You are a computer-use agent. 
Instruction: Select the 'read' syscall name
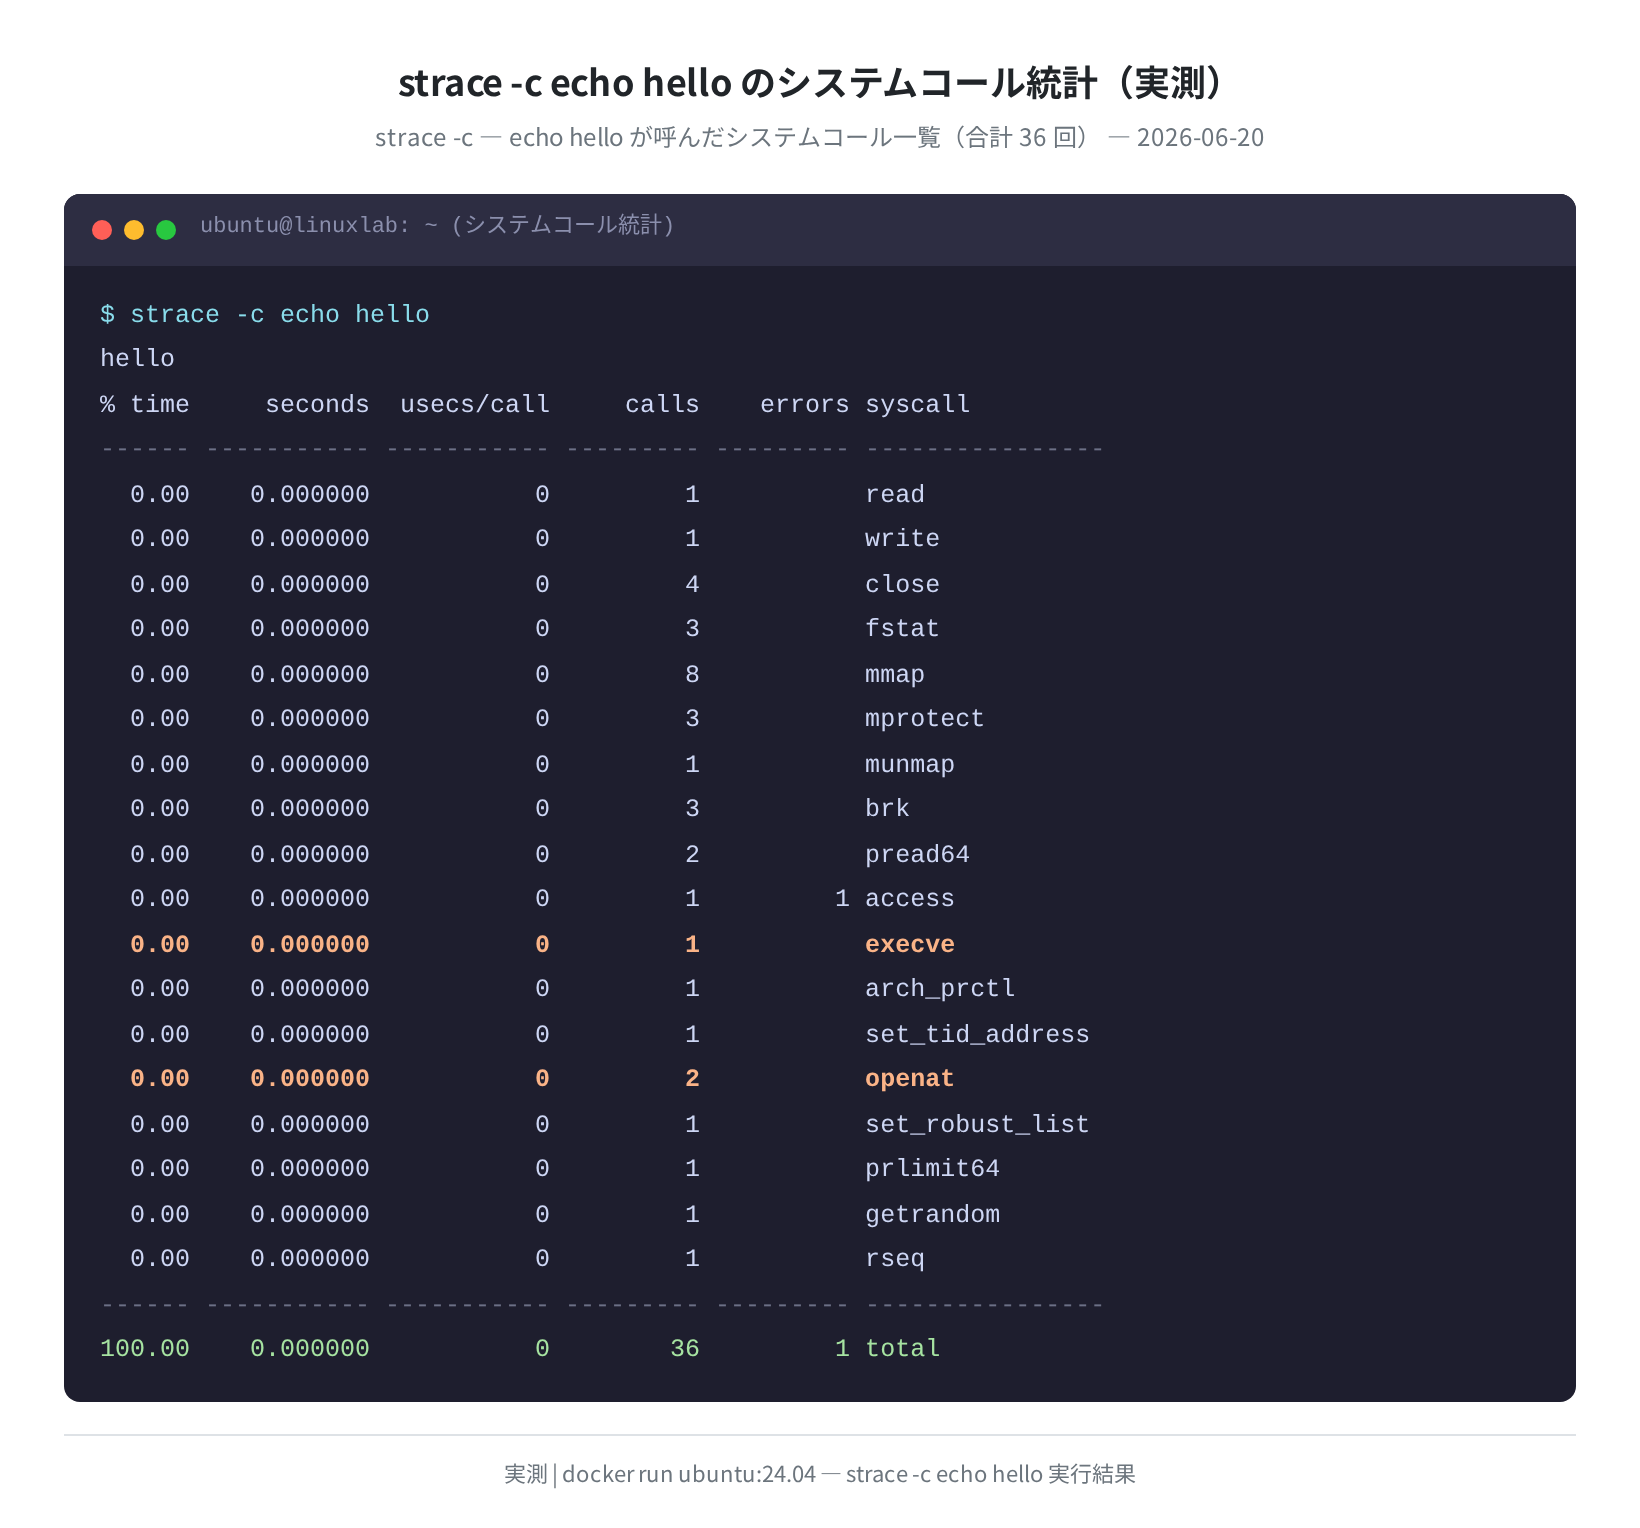click(x=895, y=494)
